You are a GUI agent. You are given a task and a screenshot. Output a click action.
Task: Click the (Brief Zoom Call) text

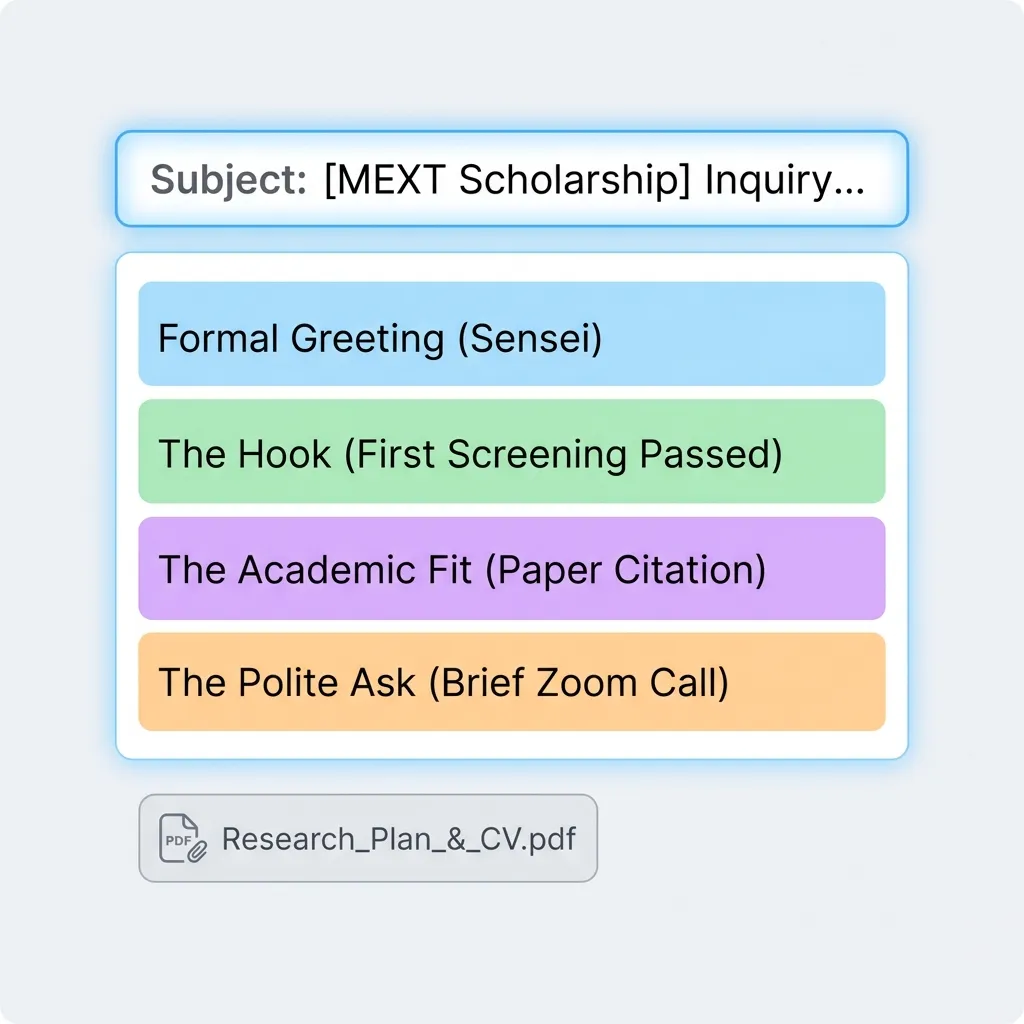pos(579,684)
